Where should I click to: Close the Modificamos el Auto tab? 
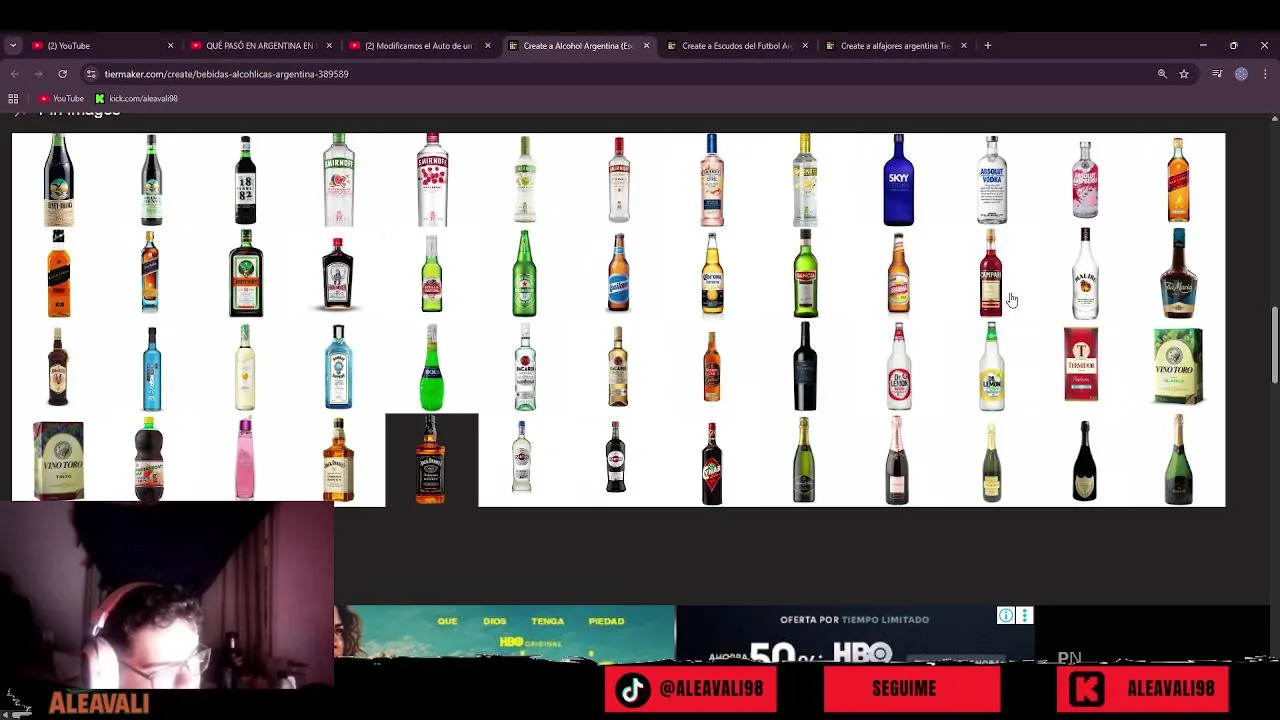point(488,45)
